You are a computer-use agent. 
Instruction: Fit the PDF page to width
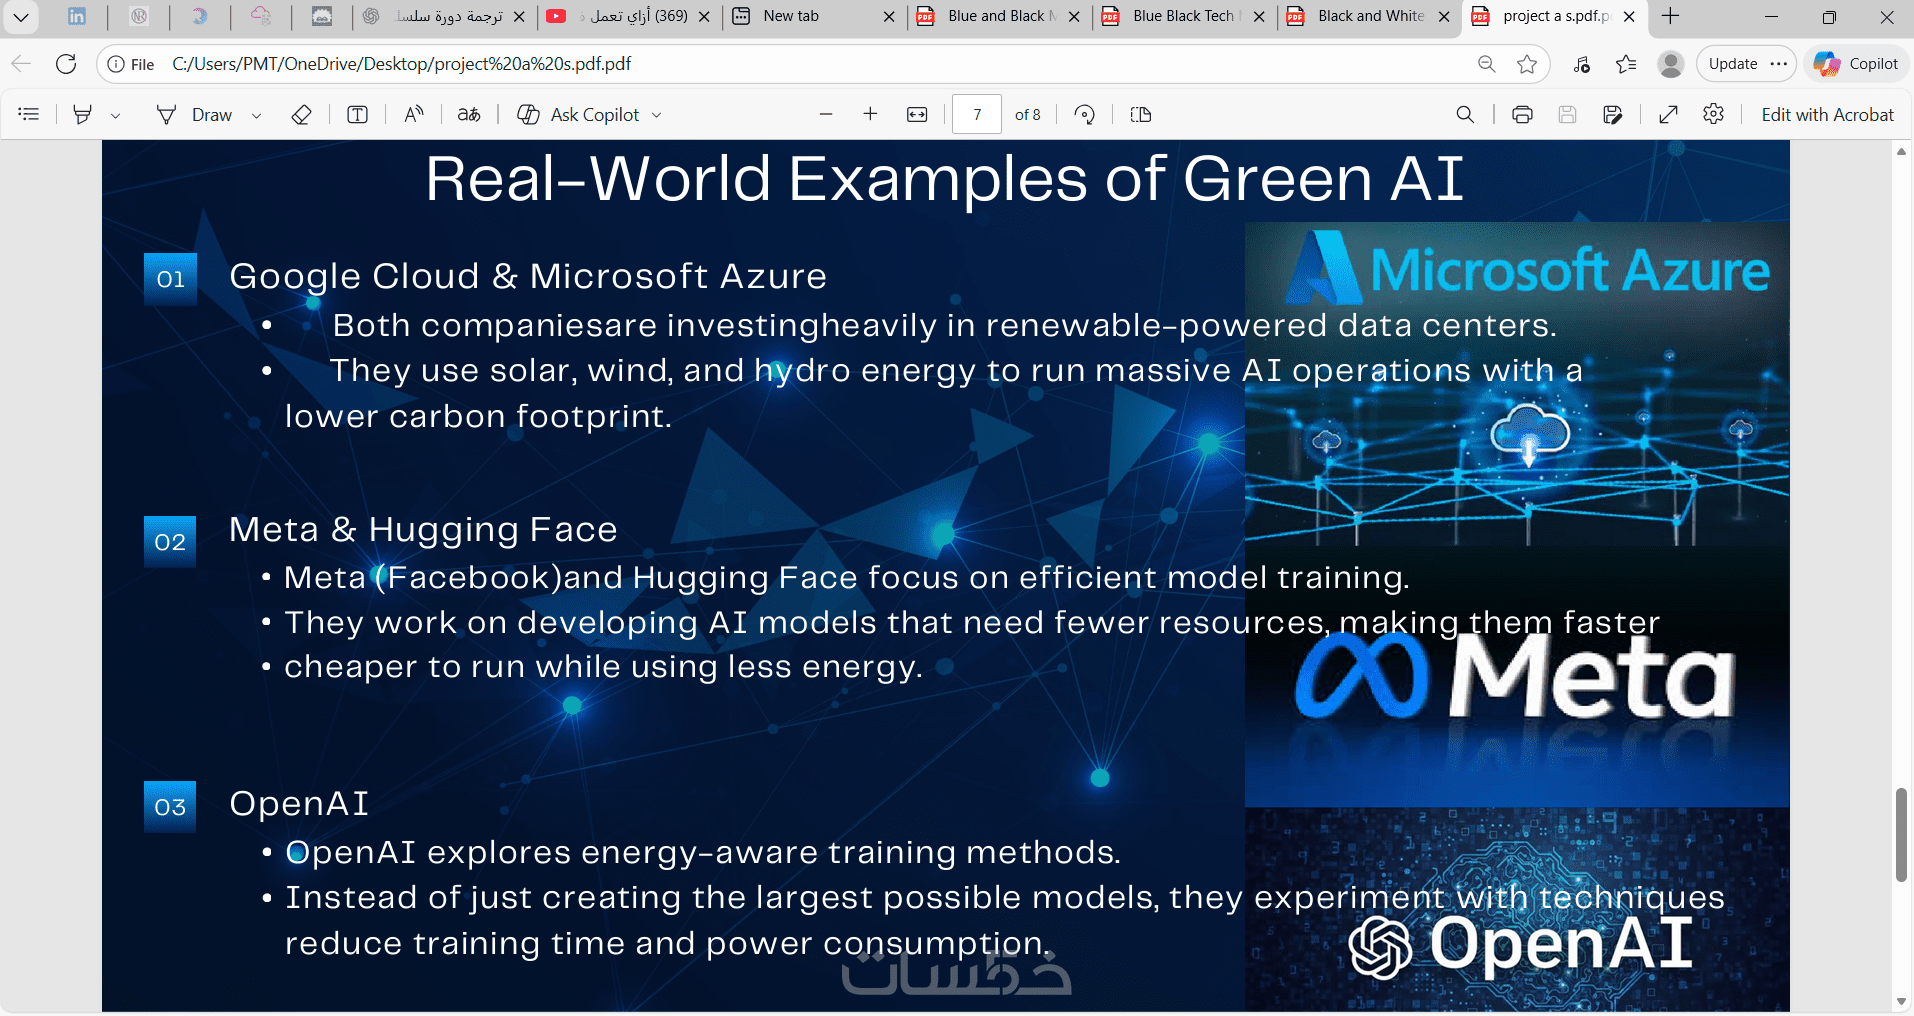[917, 115]
